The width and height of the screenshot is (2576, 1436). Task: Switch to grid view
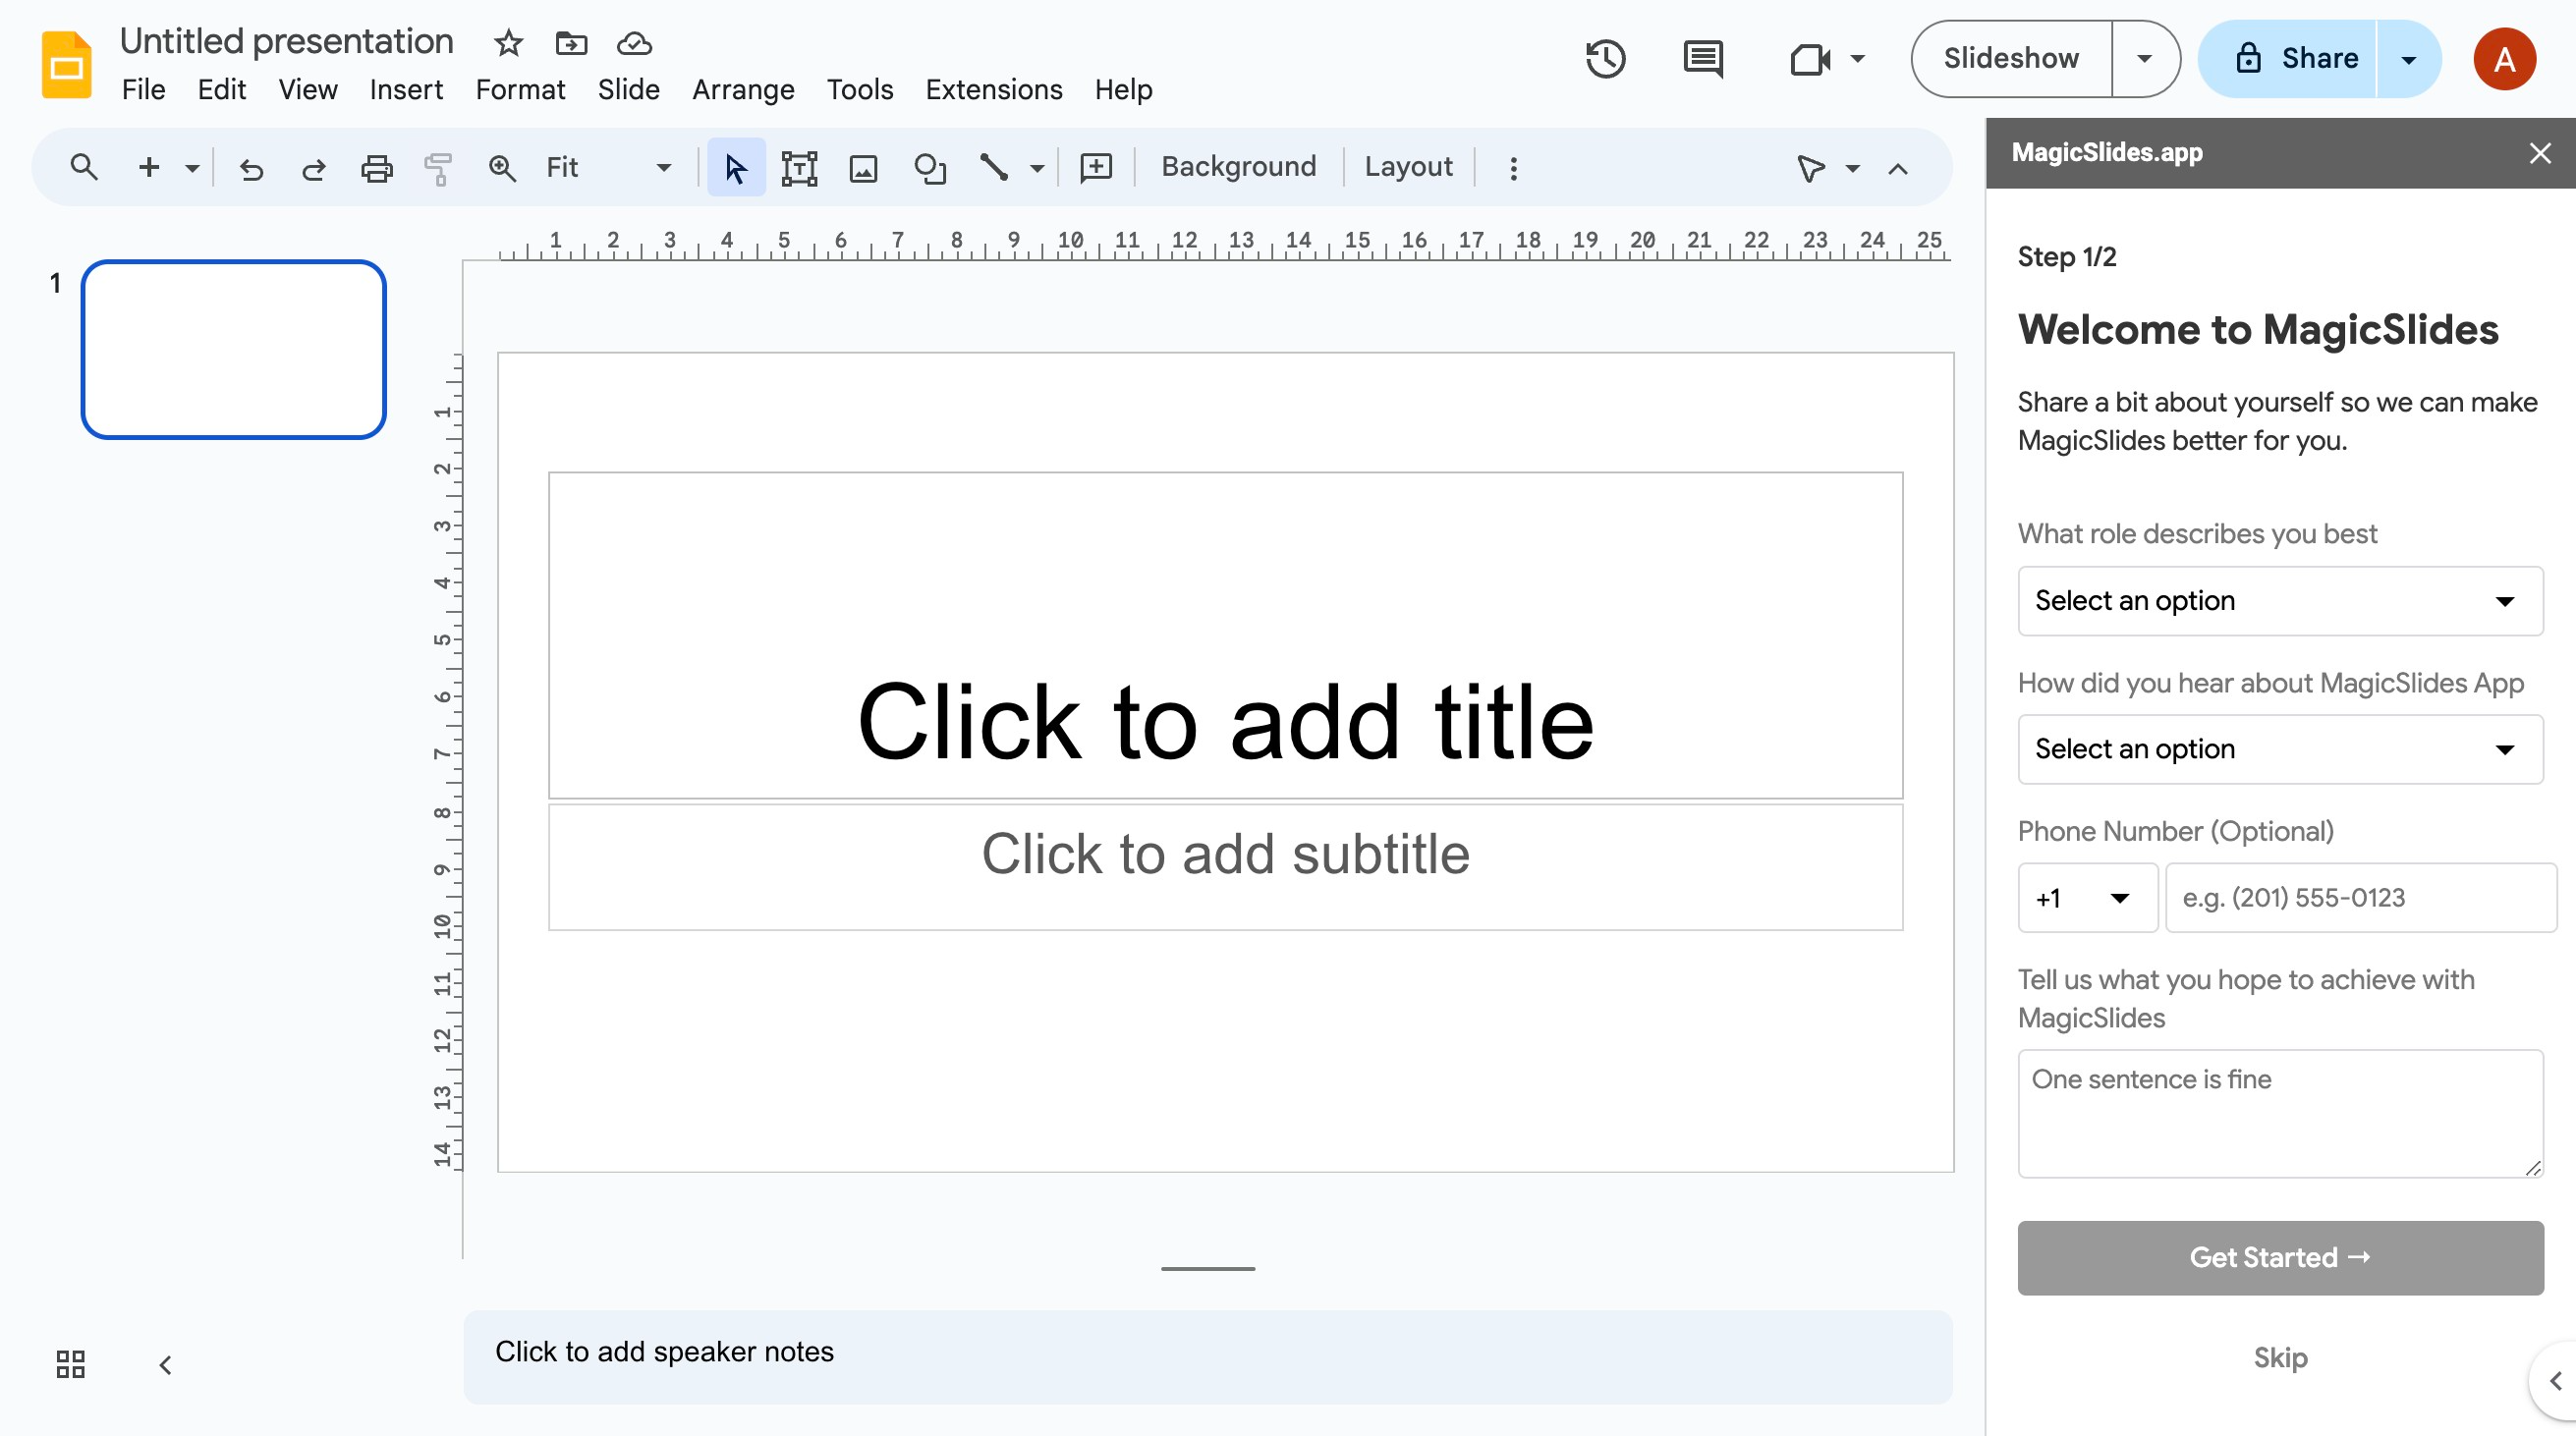coord(71,1364)
